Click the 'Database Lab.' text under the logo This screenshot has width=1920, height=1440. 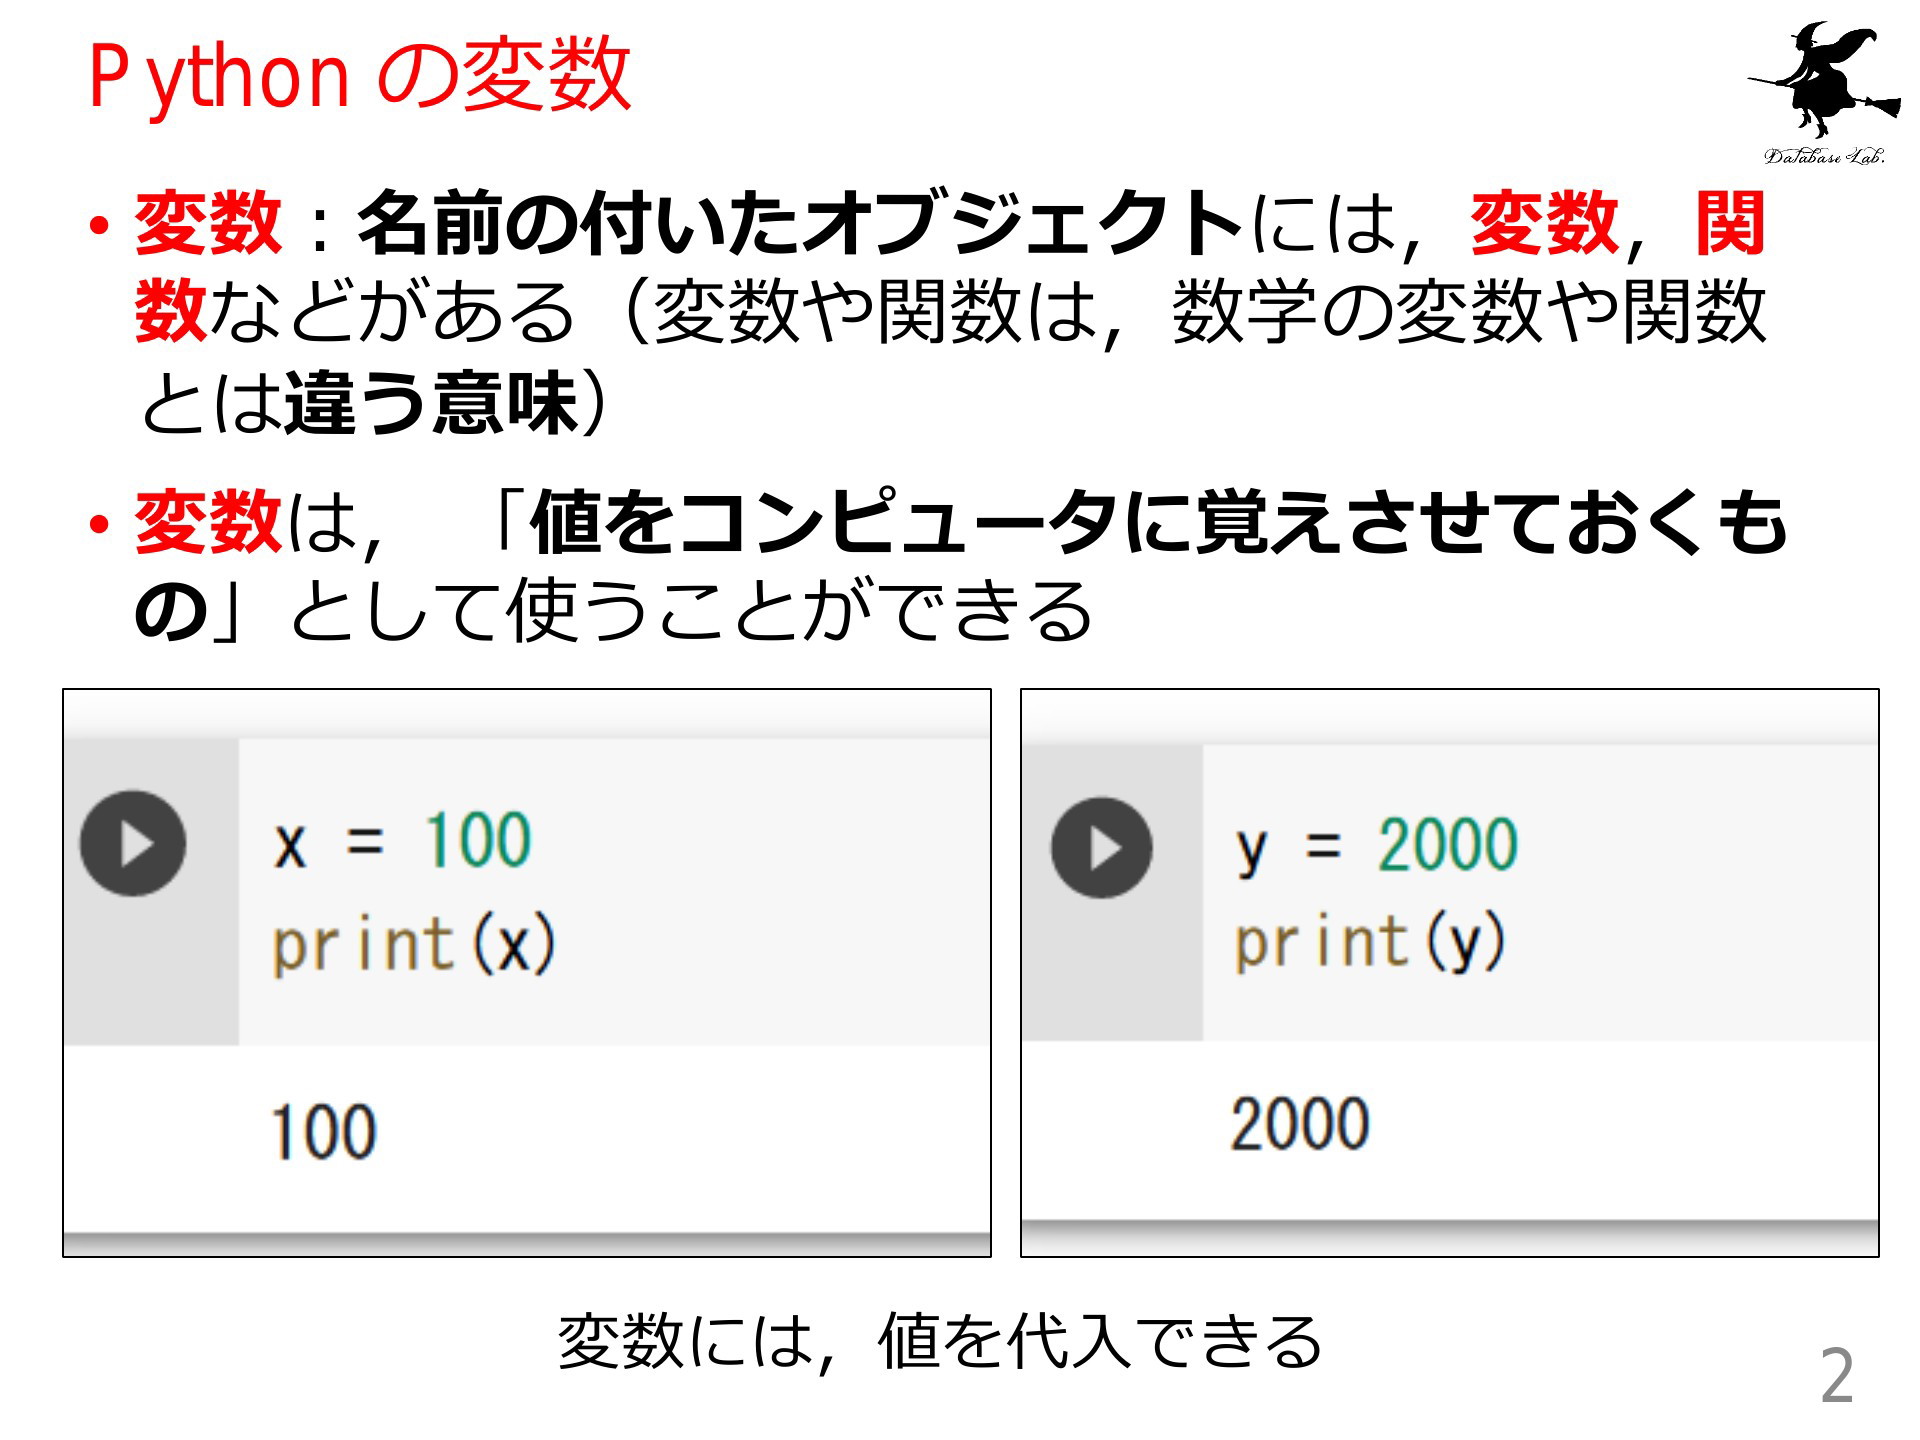1824,155
